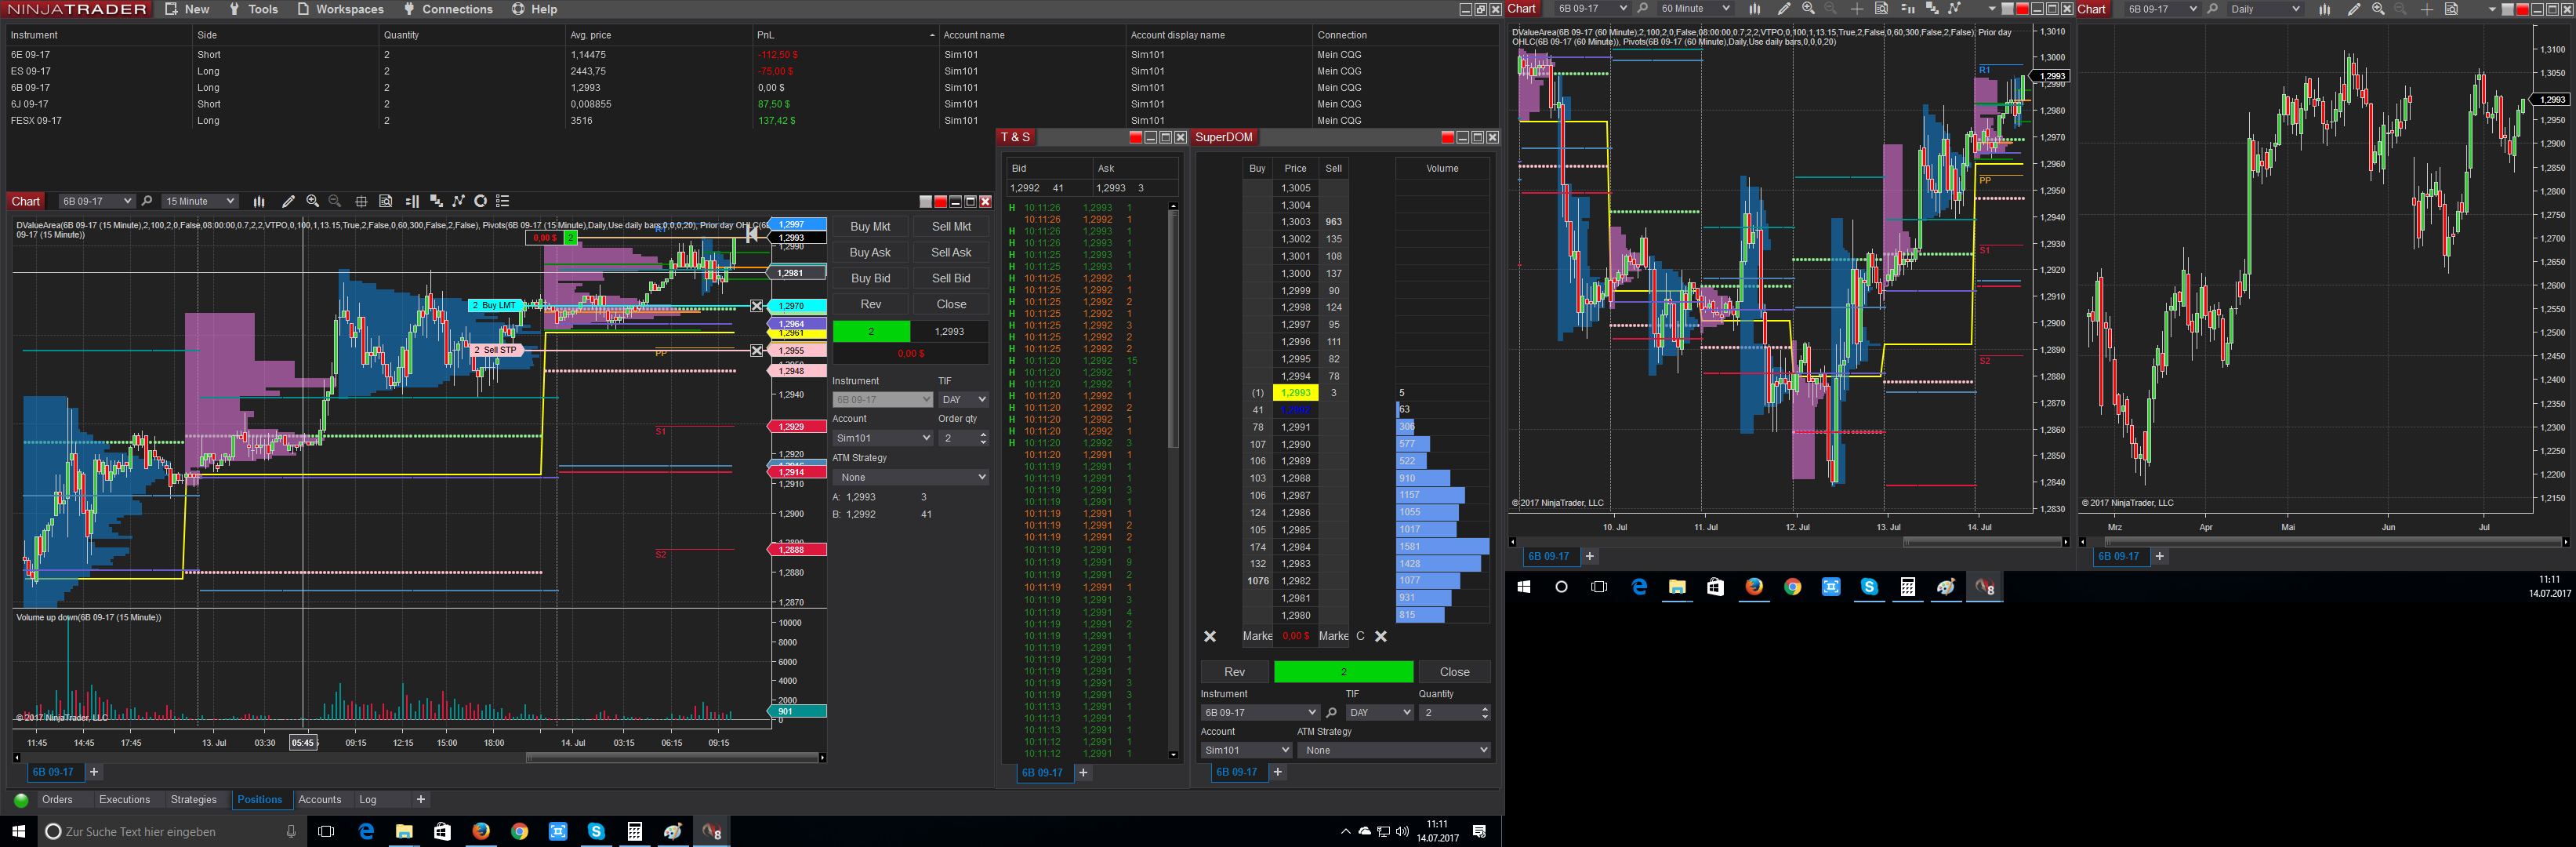Open Skype from the left taskbar
Viewport: 2576px width, 847px height.
(x=596, y=831)
